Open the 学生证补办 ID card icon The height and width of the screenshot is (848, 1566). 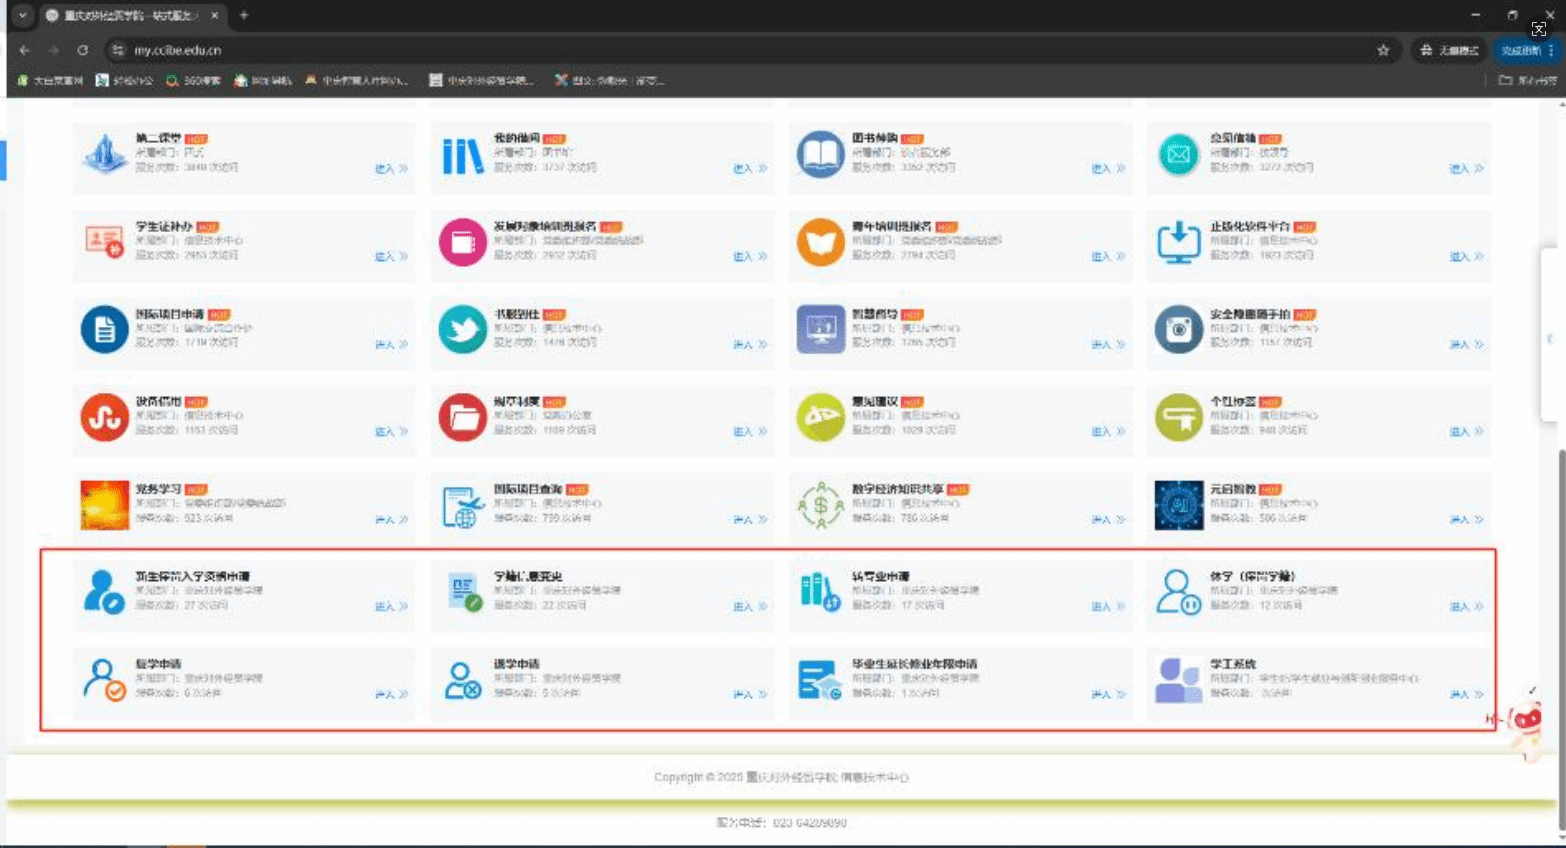[x=104, y=242]
